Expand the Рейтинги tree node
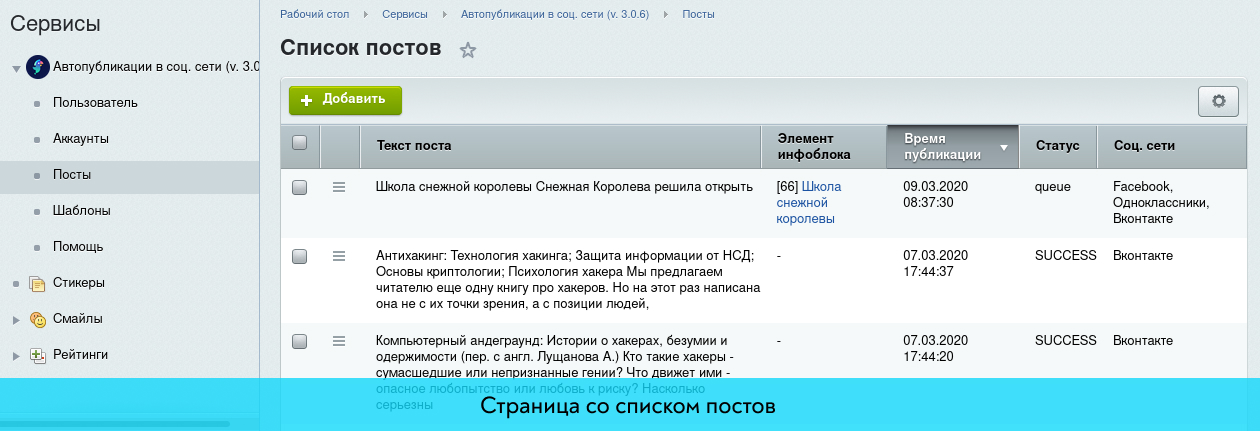The image size is (1260, 431). 15,356
